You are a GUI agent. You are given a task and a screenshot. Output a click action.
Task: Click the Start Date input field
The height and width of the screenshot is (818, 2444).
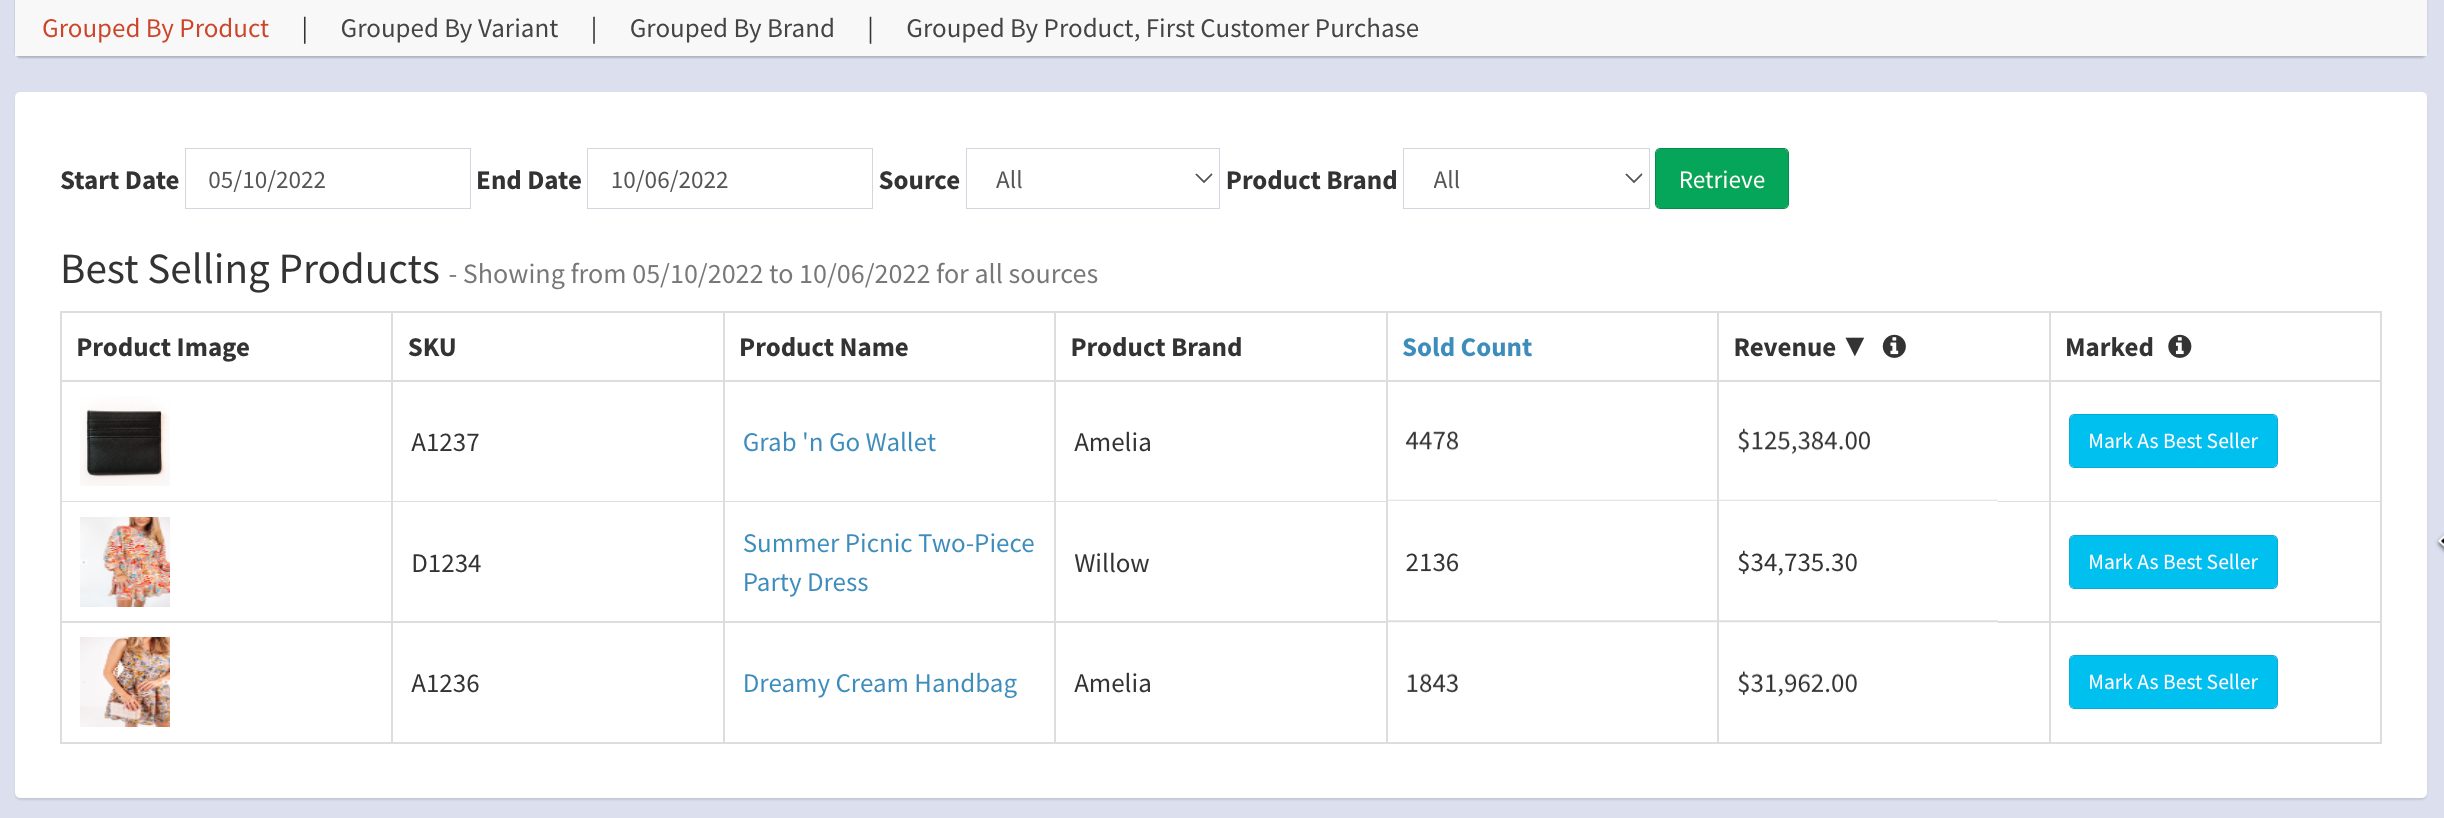(x=327, y=179)
